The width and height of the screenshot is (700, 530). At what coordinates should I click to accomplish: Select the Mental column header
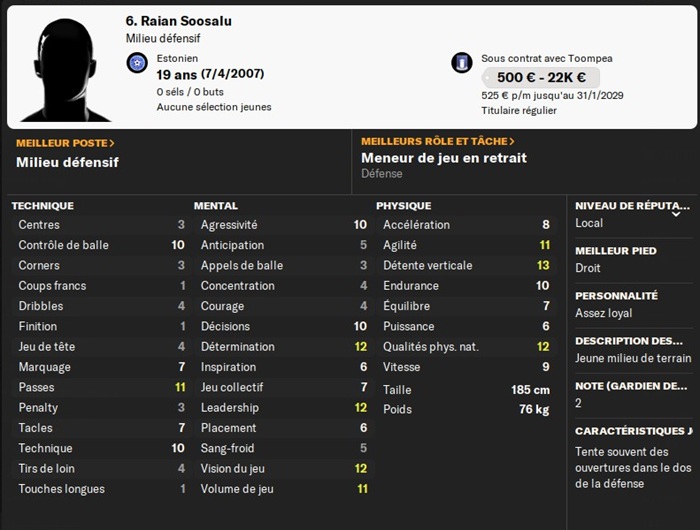(x=215, y=206)
